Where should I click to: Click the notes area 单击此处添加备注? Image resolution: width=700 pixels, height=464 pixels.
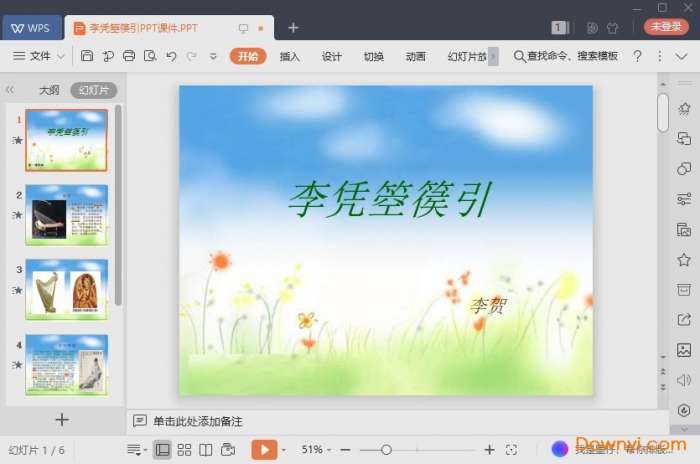click(x=198, y=421)
